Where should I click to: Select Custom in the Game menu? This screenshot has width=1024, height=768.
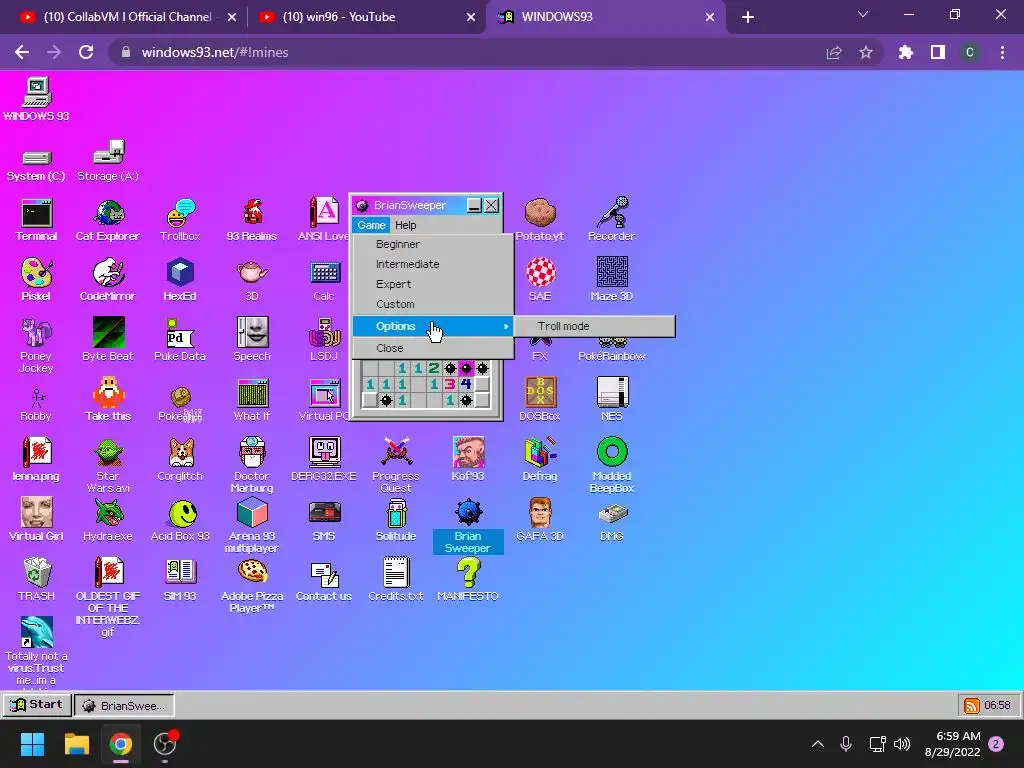click(432, 304)
